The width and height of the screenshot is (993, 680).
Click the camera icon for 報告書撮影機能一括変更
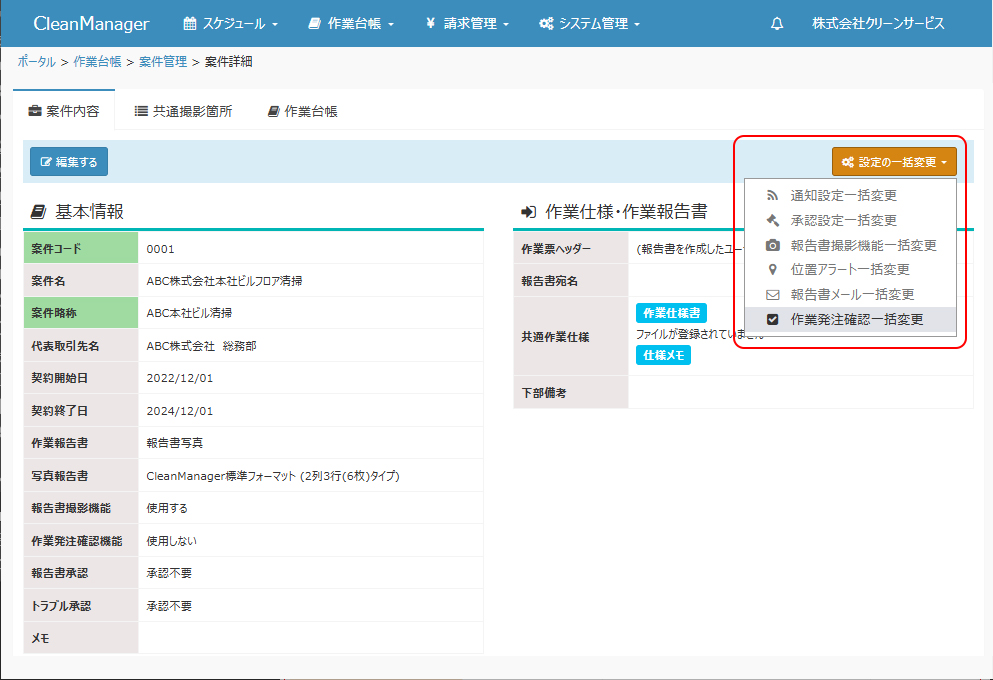772,246
